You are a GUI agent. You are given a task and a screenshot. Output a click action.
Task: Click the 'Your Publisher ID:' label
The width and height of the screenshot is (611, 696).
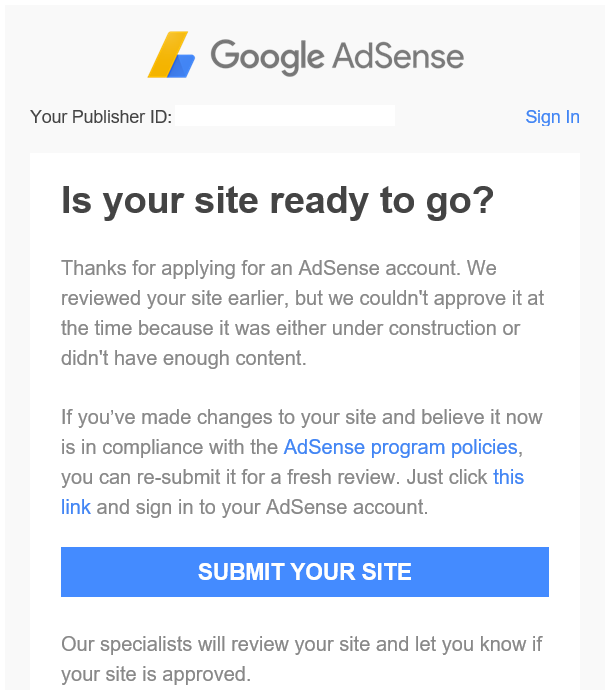[101, 117]
